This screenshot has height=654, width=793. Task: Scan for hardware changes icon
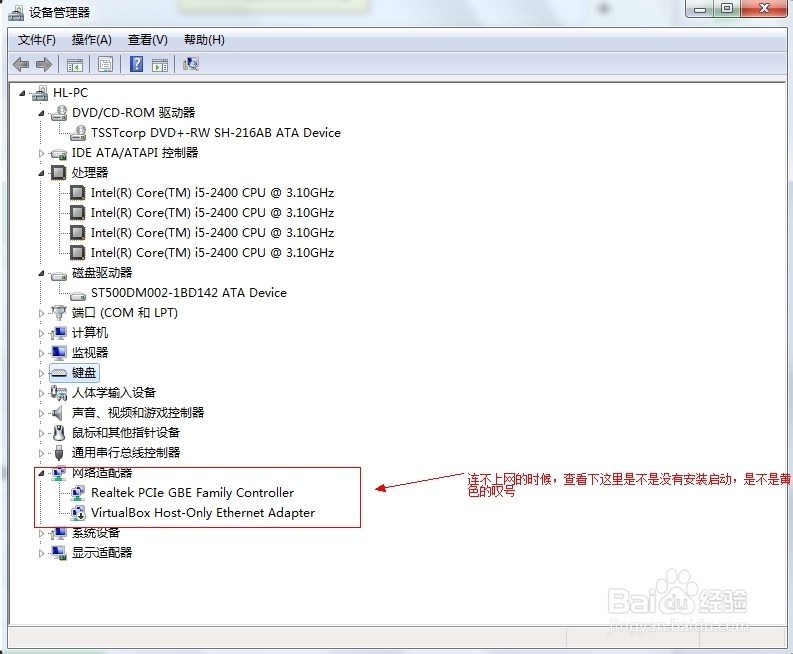click(191, 64)
